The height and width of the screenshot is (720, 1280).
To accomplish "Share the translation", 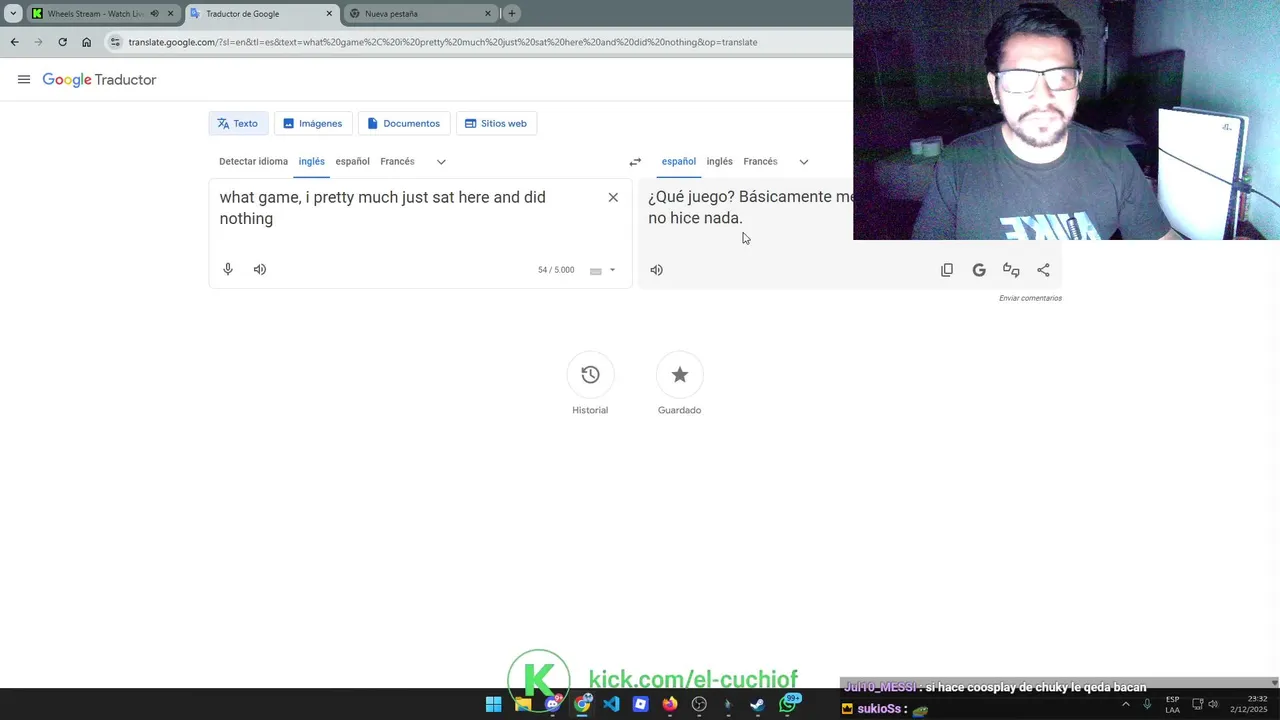I will click(x=1043, y=270).
